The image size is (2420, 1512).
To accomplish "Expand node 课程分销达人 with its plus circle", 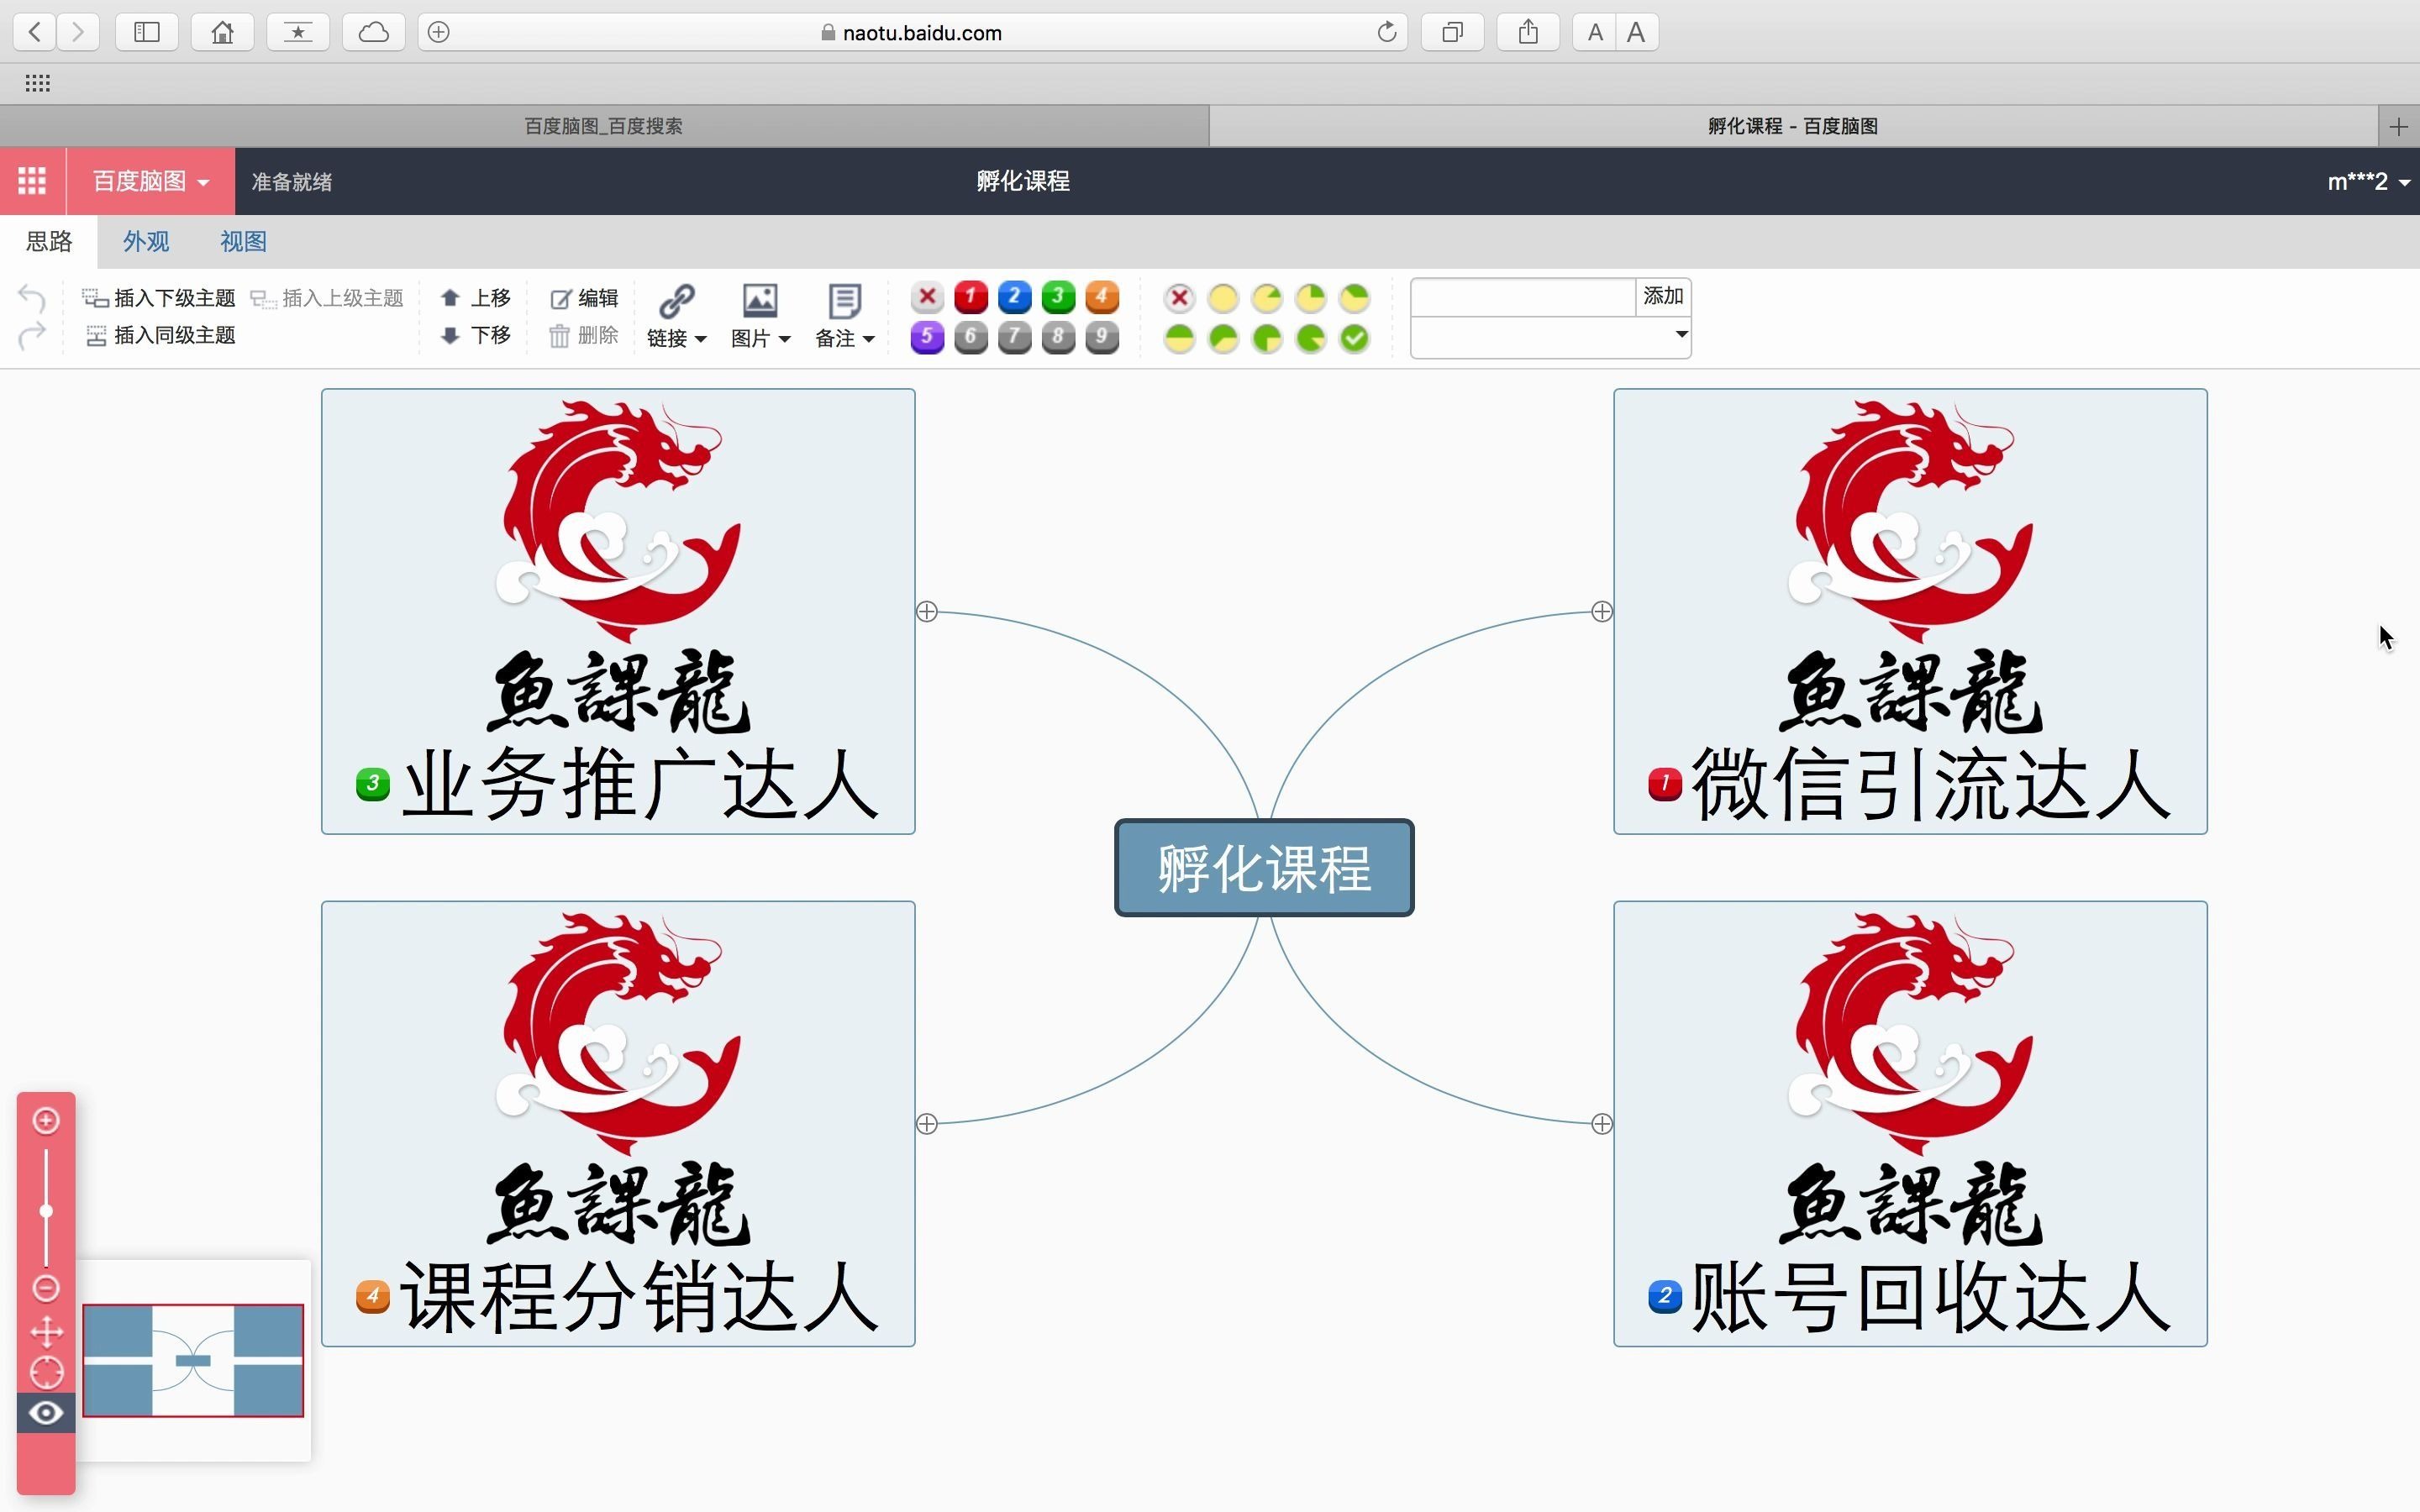I will [927, 1124].
